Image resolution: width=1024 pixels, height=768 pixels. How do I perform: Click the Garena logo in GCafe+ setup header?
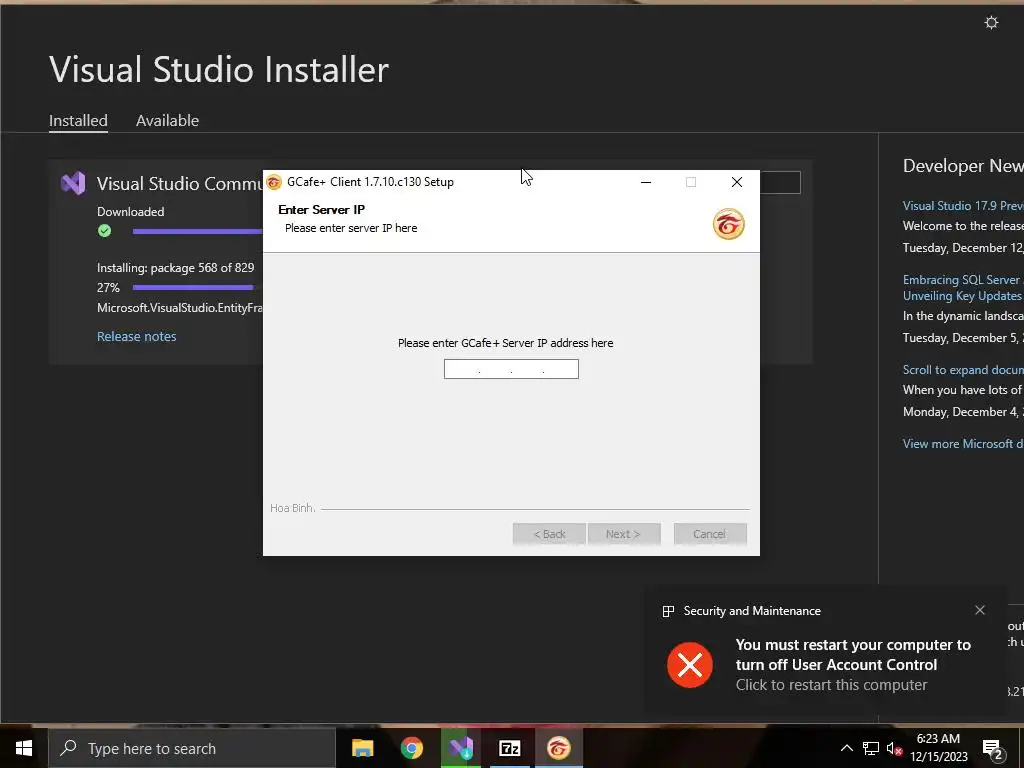(x=728, y=224)
